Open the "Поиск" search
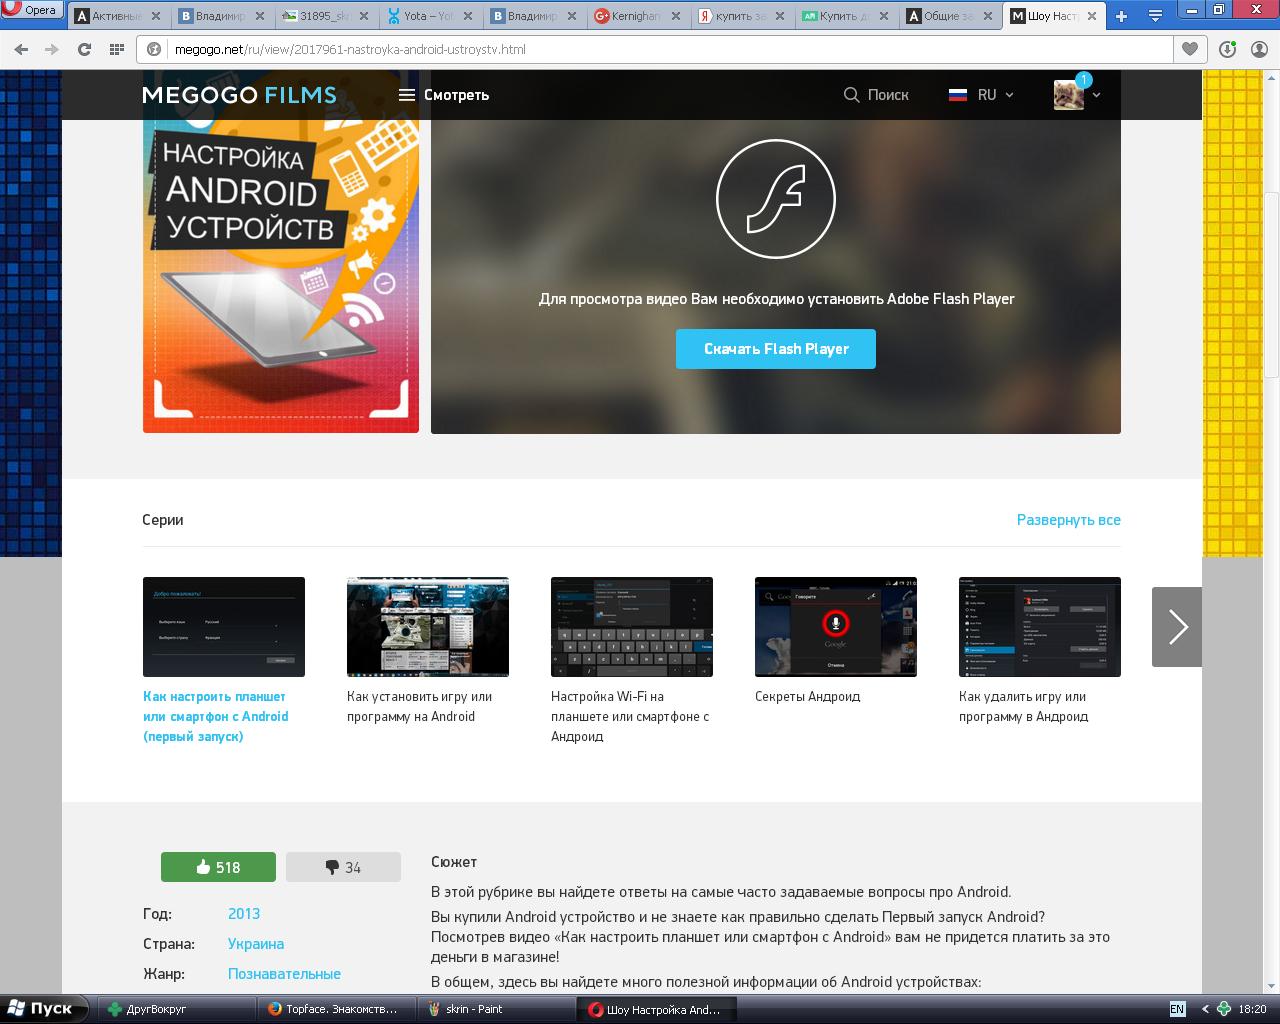The height and width of the screenshot is (1024, 1280). [876, 95]
